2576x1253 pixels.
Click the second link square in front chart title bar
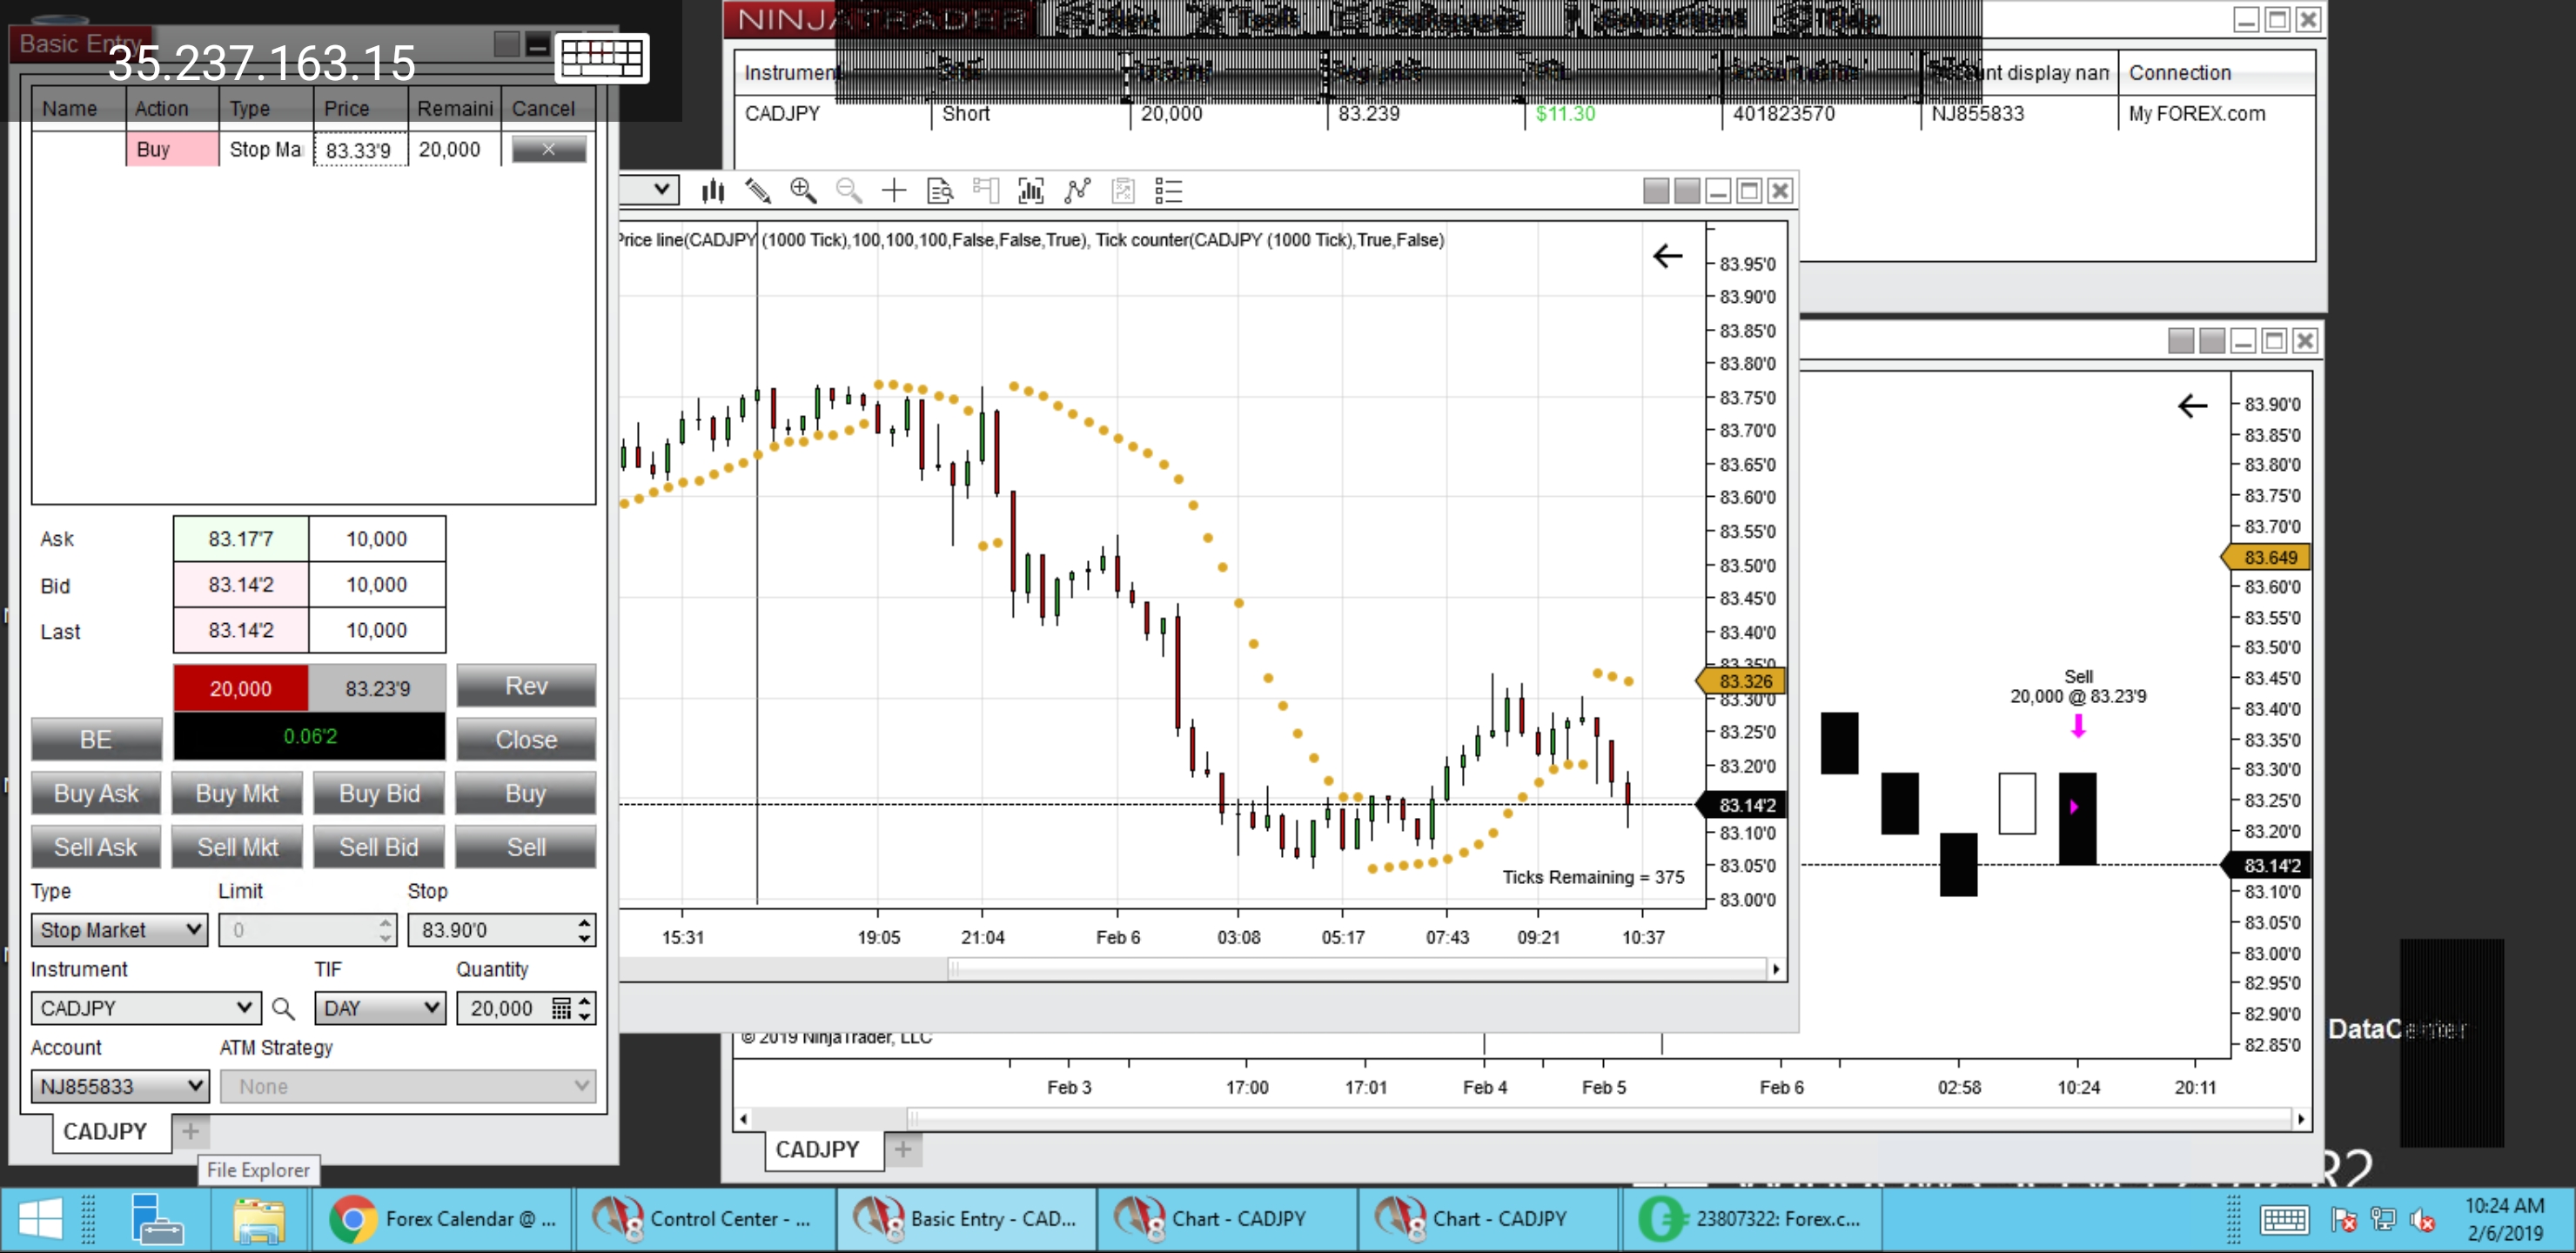pos(1687,190)
